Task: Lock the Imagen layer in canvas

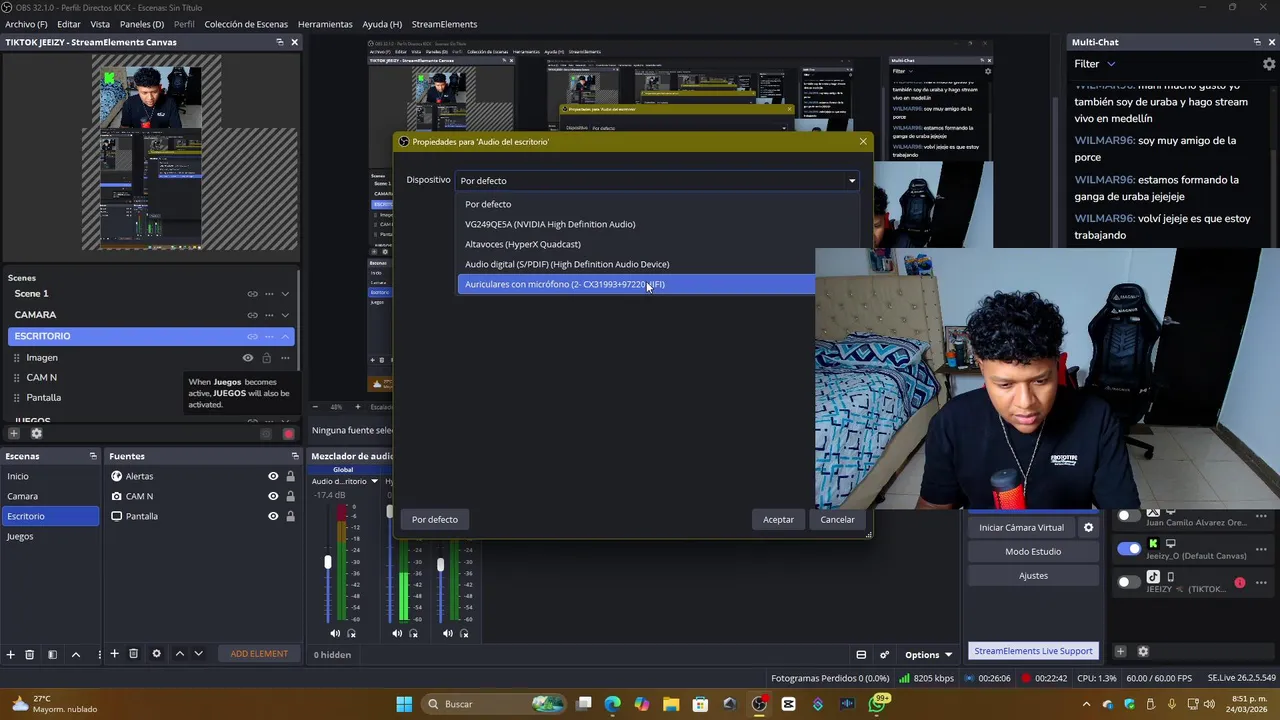Action: (x=266, y=358)
